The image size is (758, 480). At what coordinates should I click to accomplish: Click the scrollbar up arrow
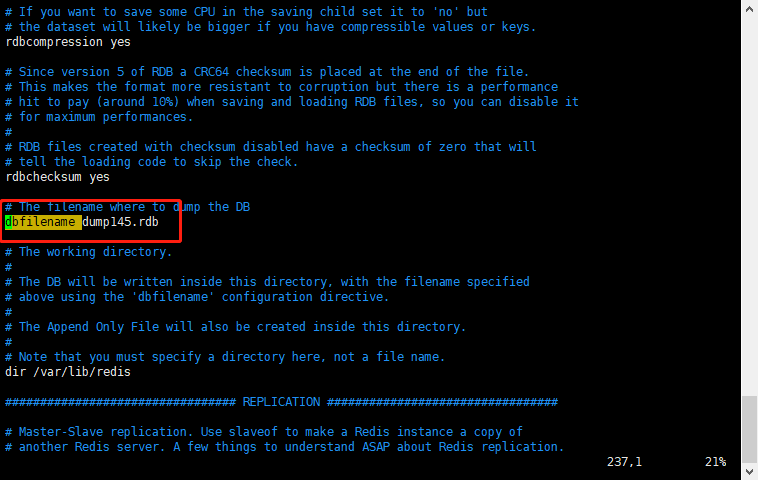749,8
